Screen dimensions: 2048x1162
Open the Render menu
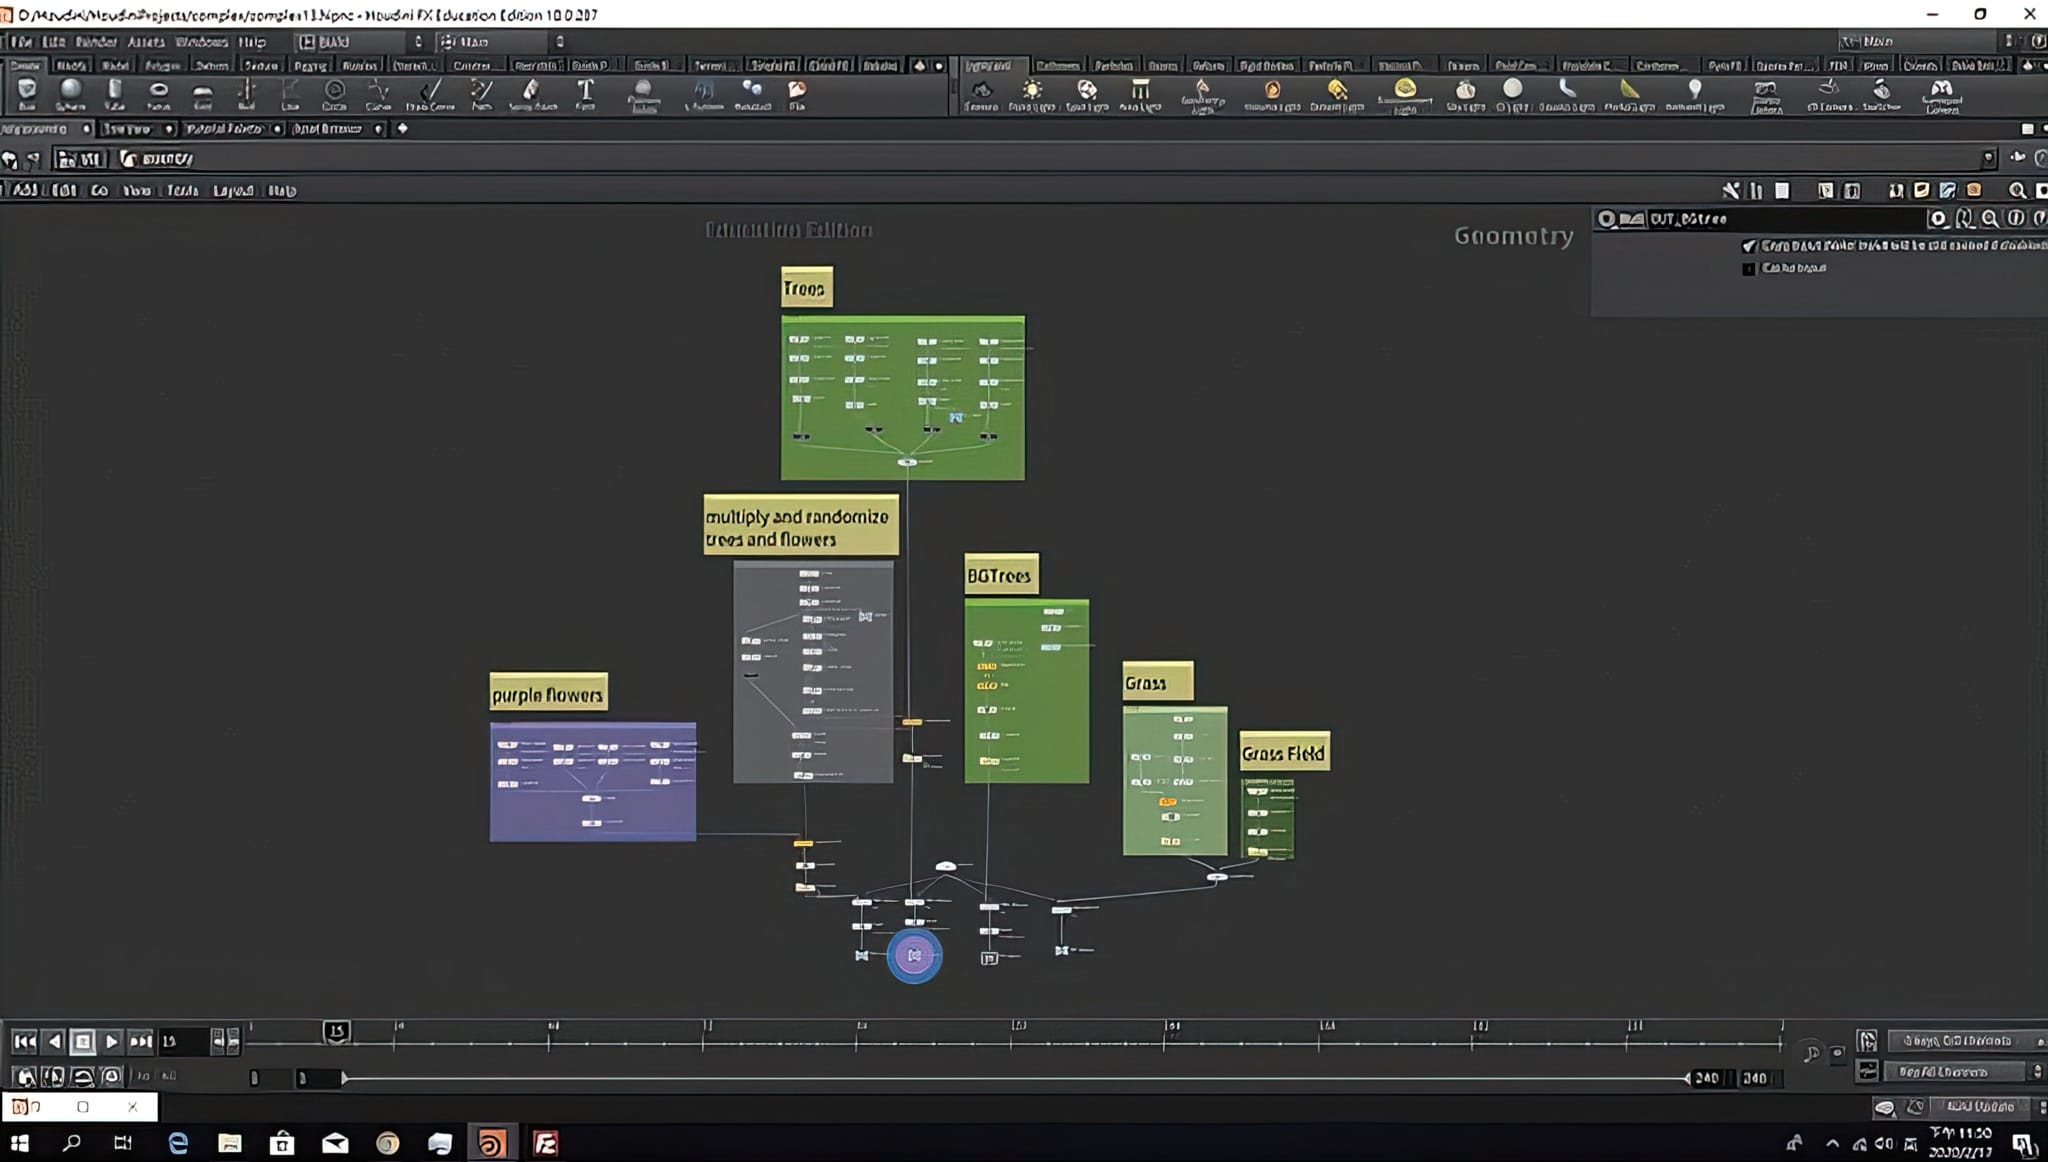96,42
